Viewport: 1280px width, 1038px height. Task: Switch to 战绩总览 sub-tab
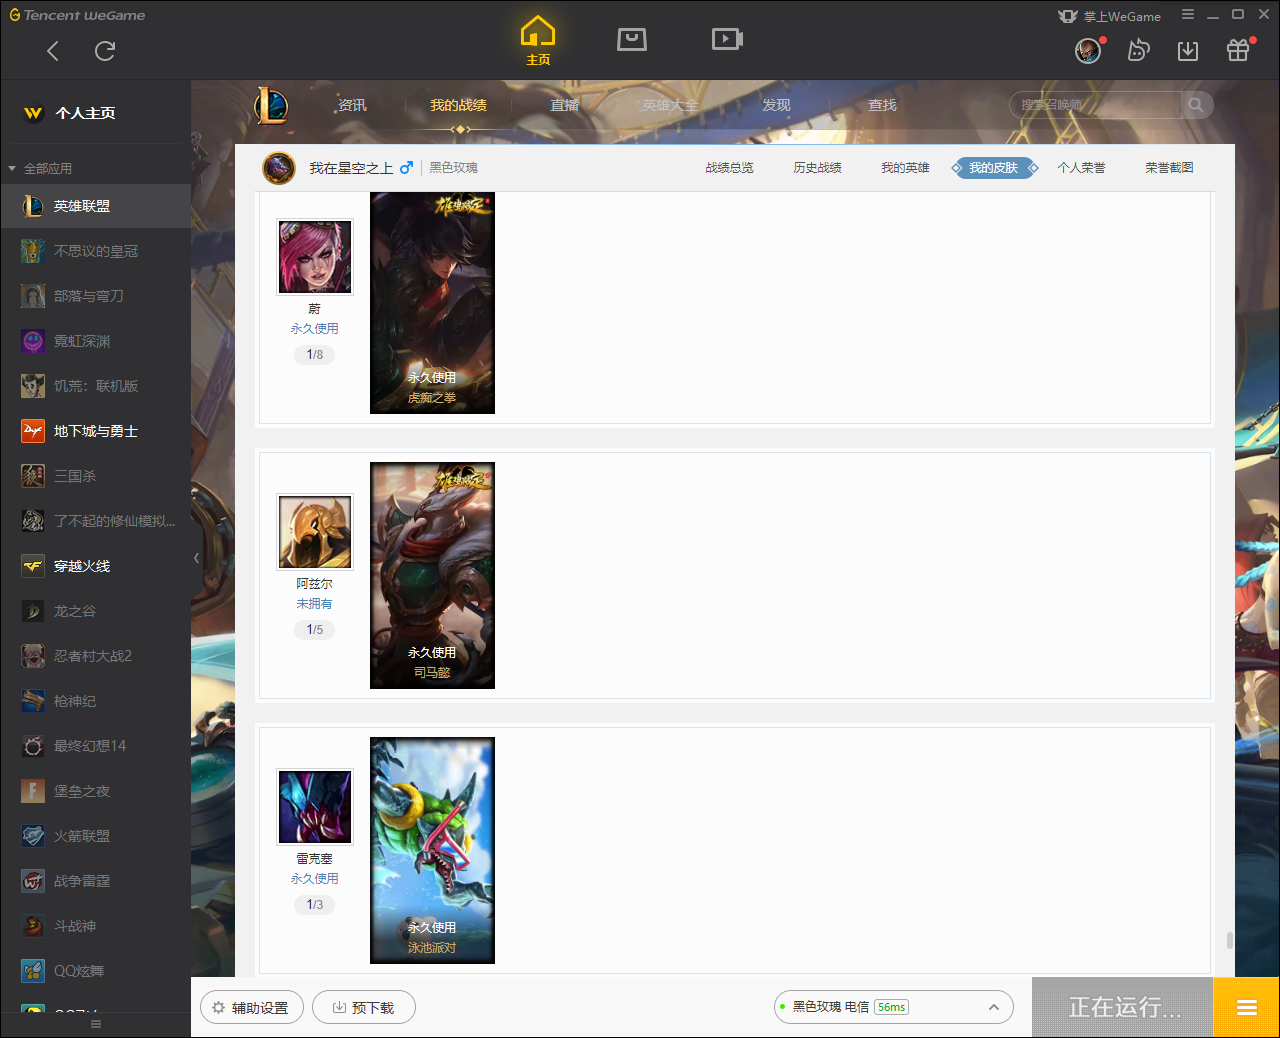(729, 168)
